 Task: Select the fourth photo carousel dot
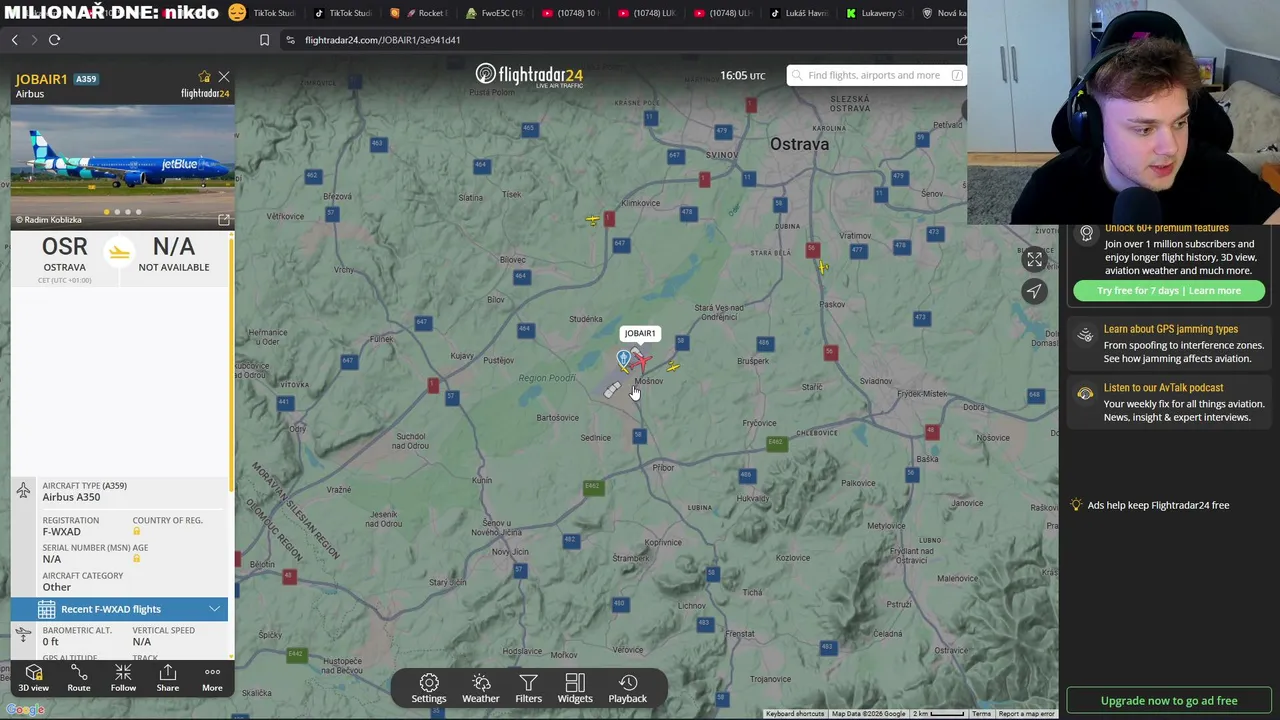[139, 212]
